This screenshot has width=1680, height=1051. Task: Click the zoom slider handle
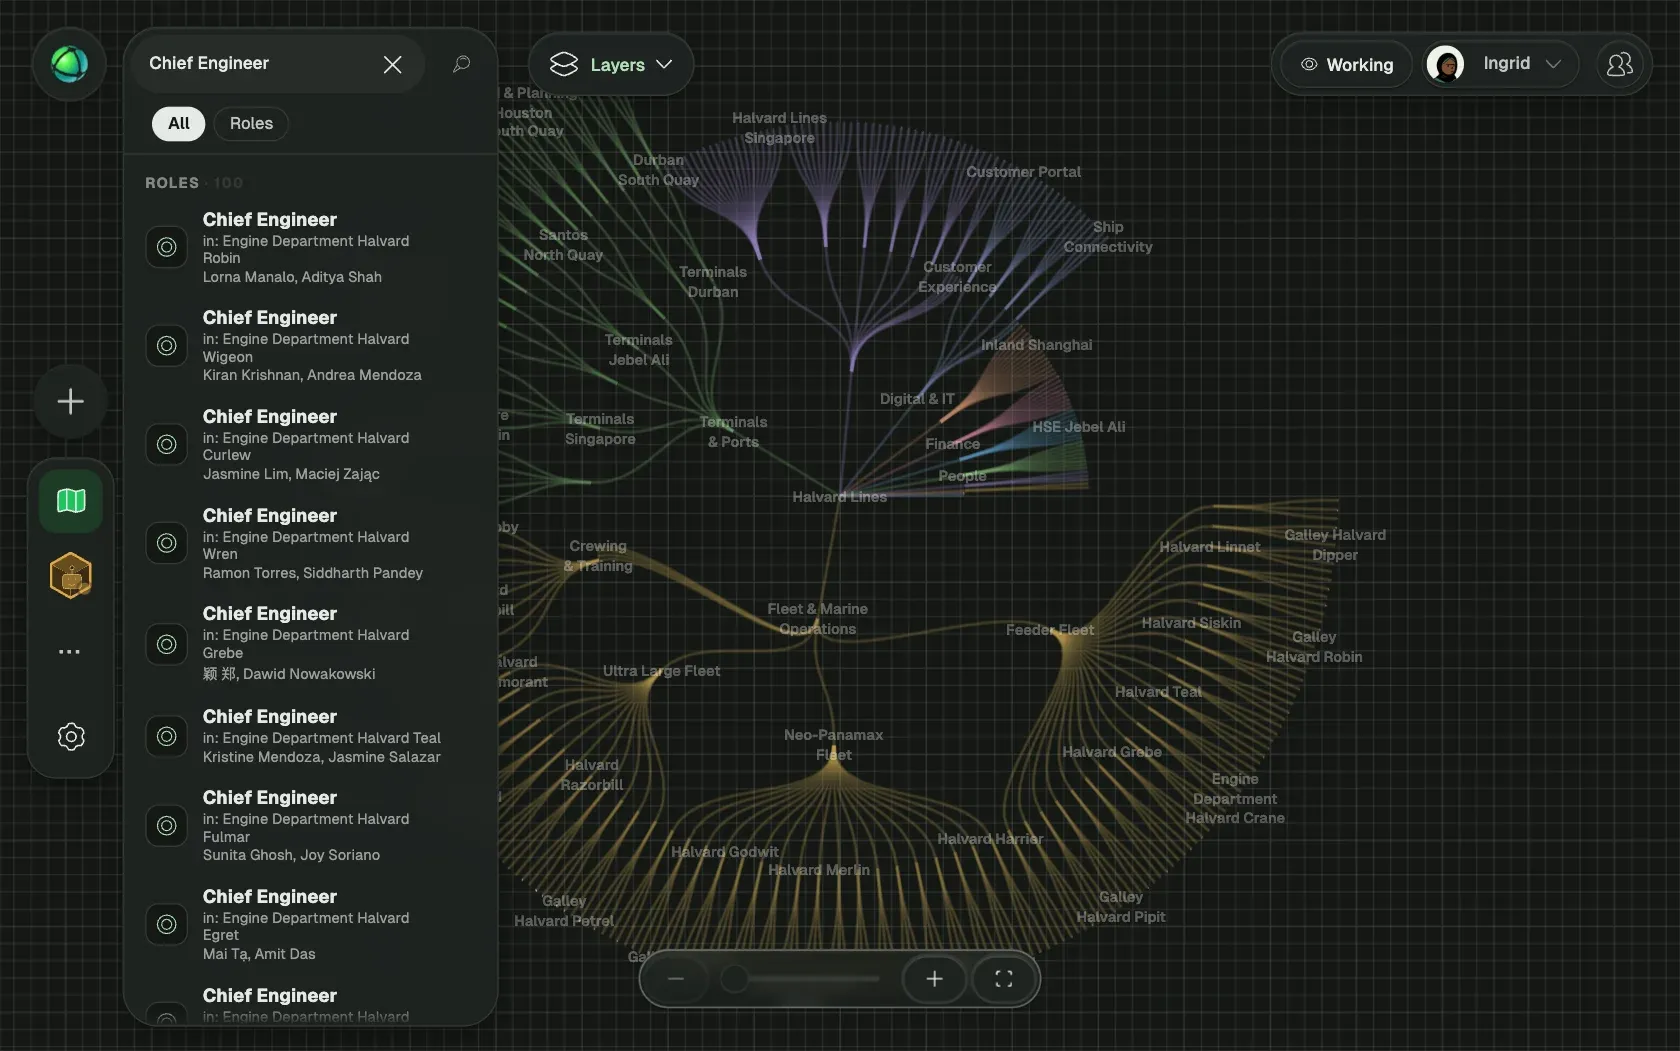tap(735, 979)
